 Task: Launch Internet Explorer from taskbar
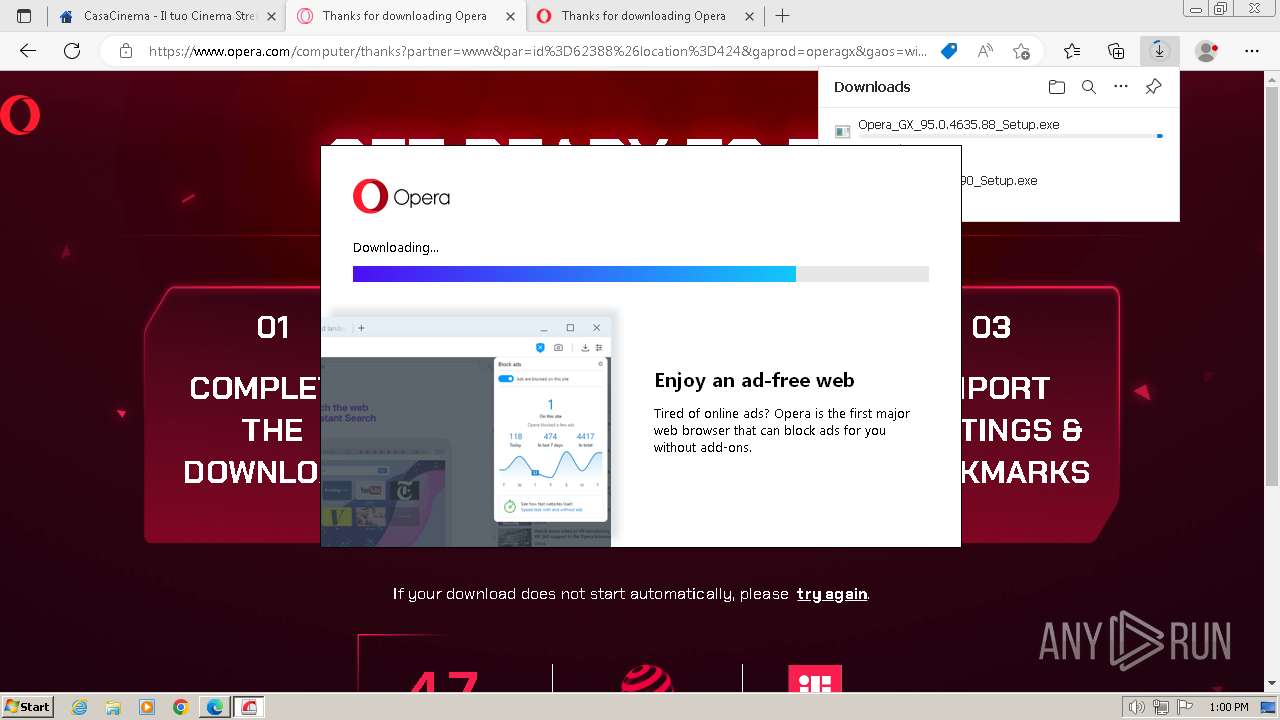(x=80, y=707)
